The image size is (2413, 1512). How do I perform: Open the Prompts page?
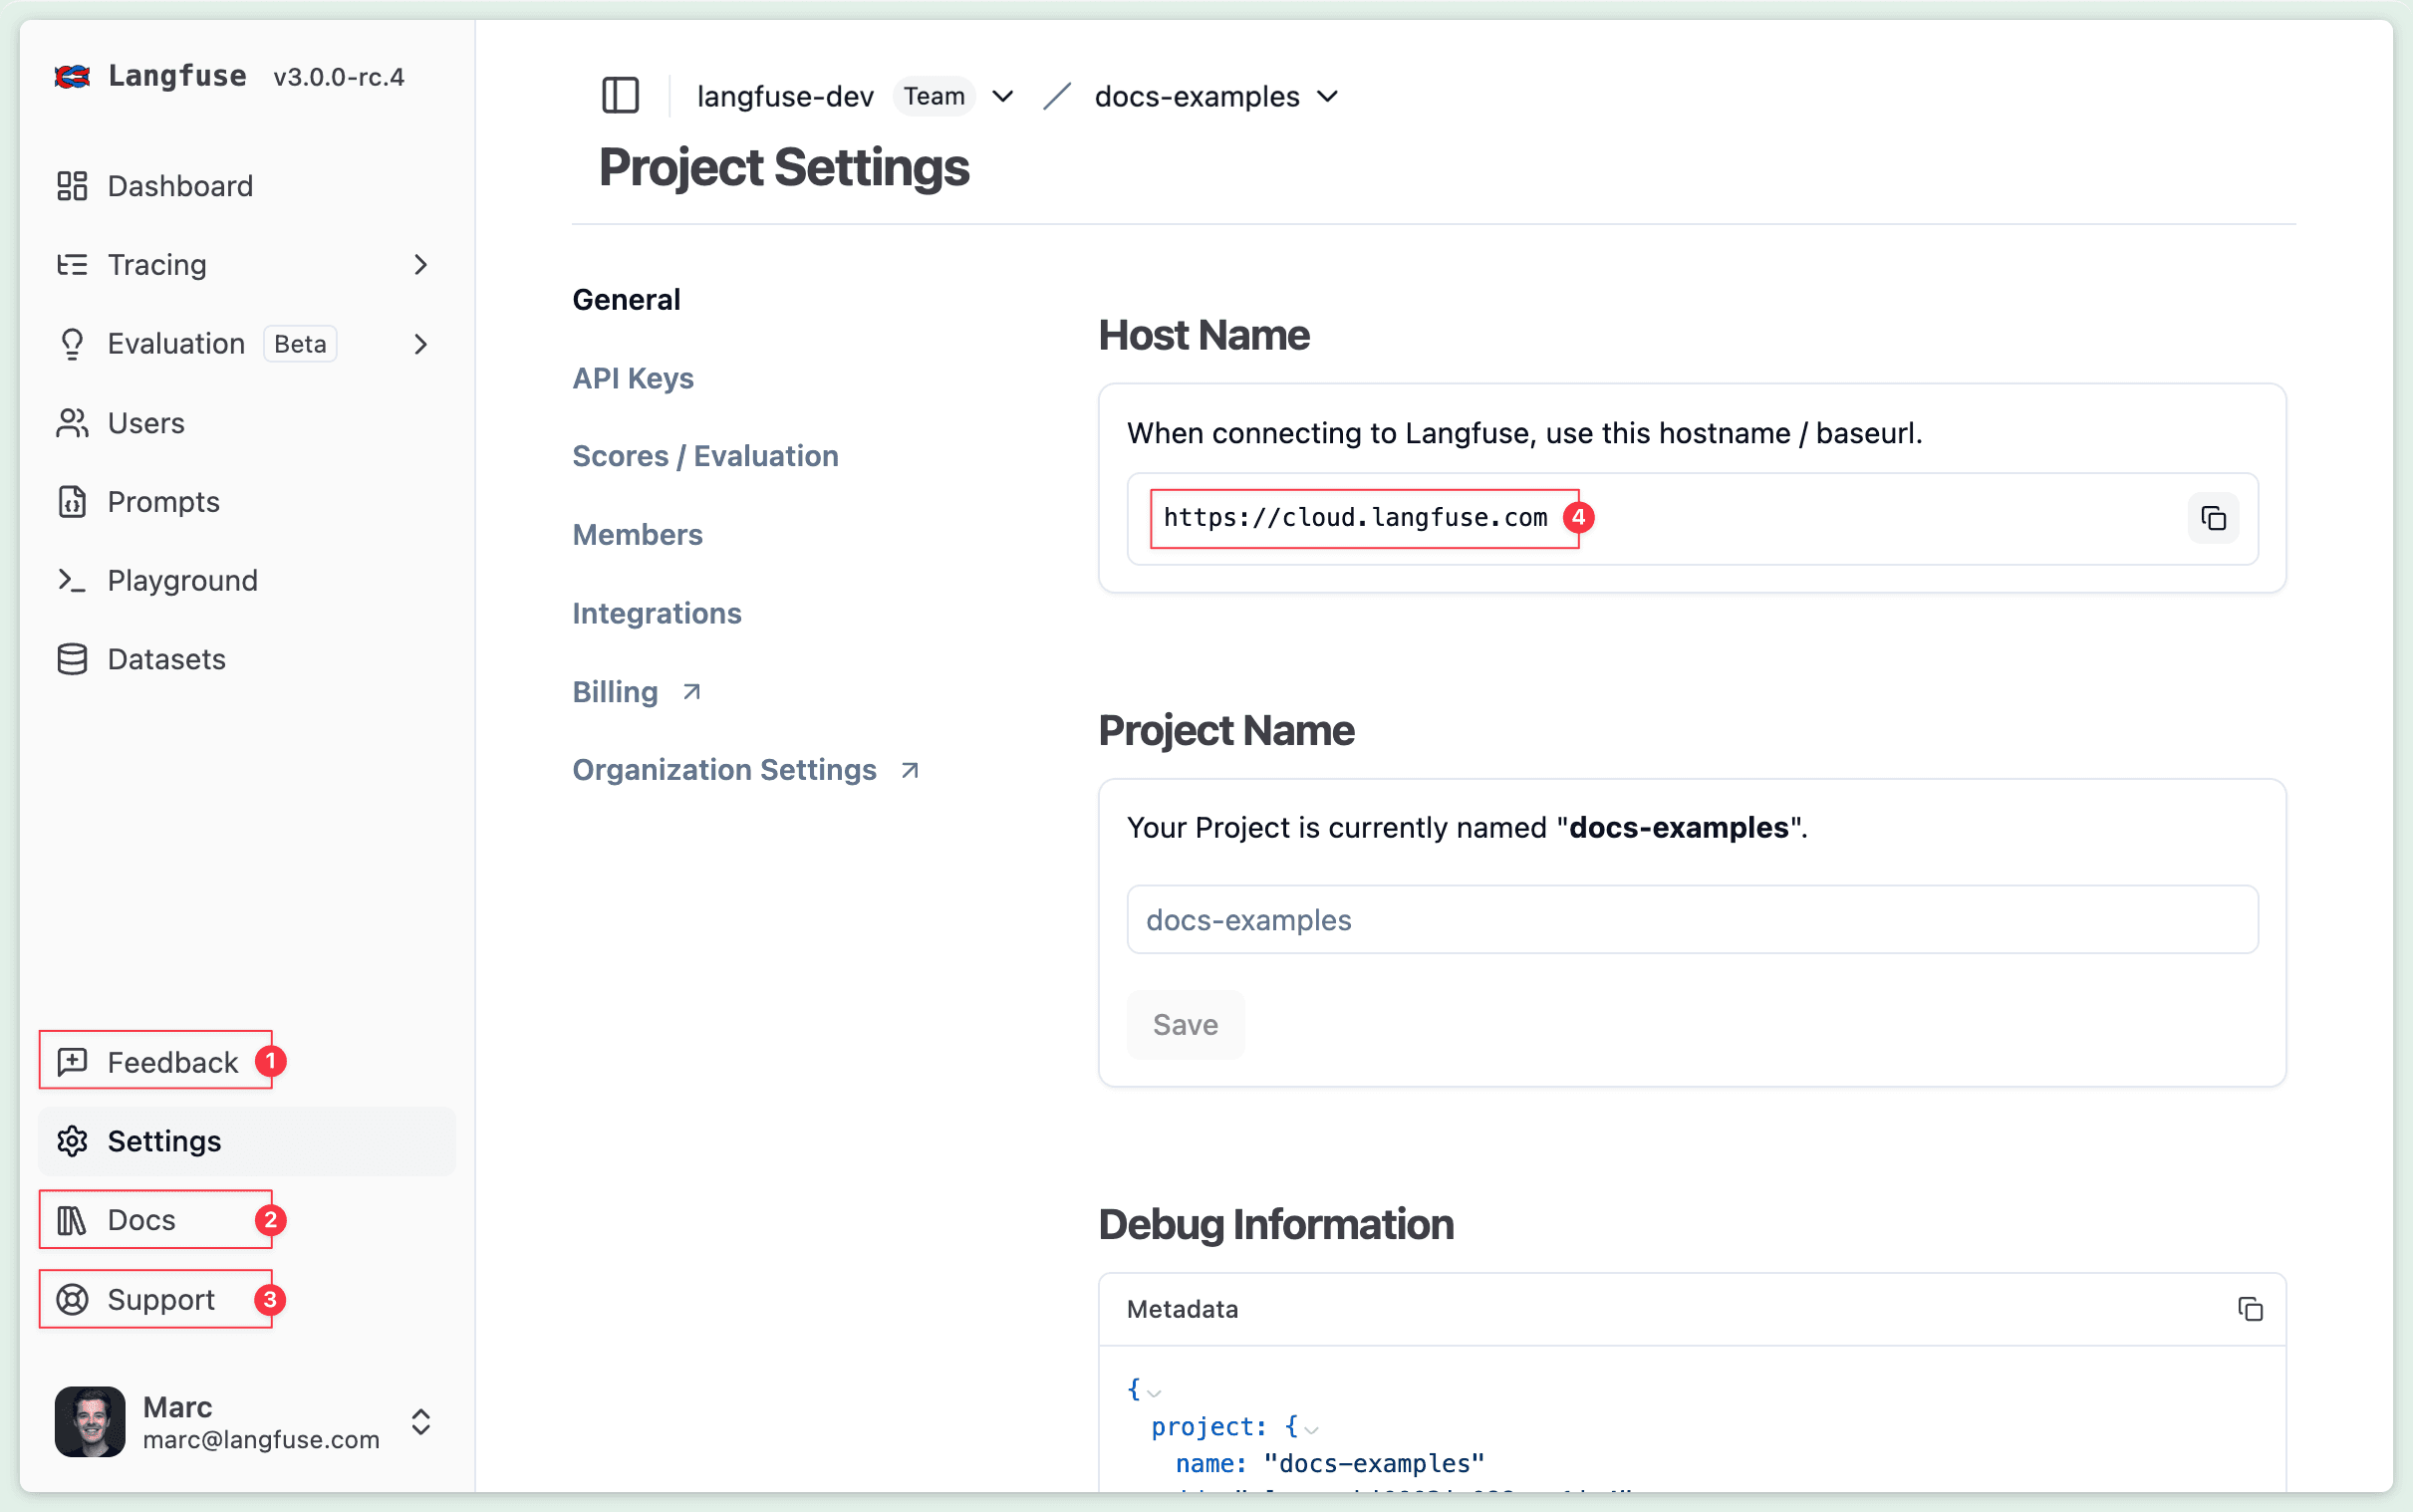163,502
